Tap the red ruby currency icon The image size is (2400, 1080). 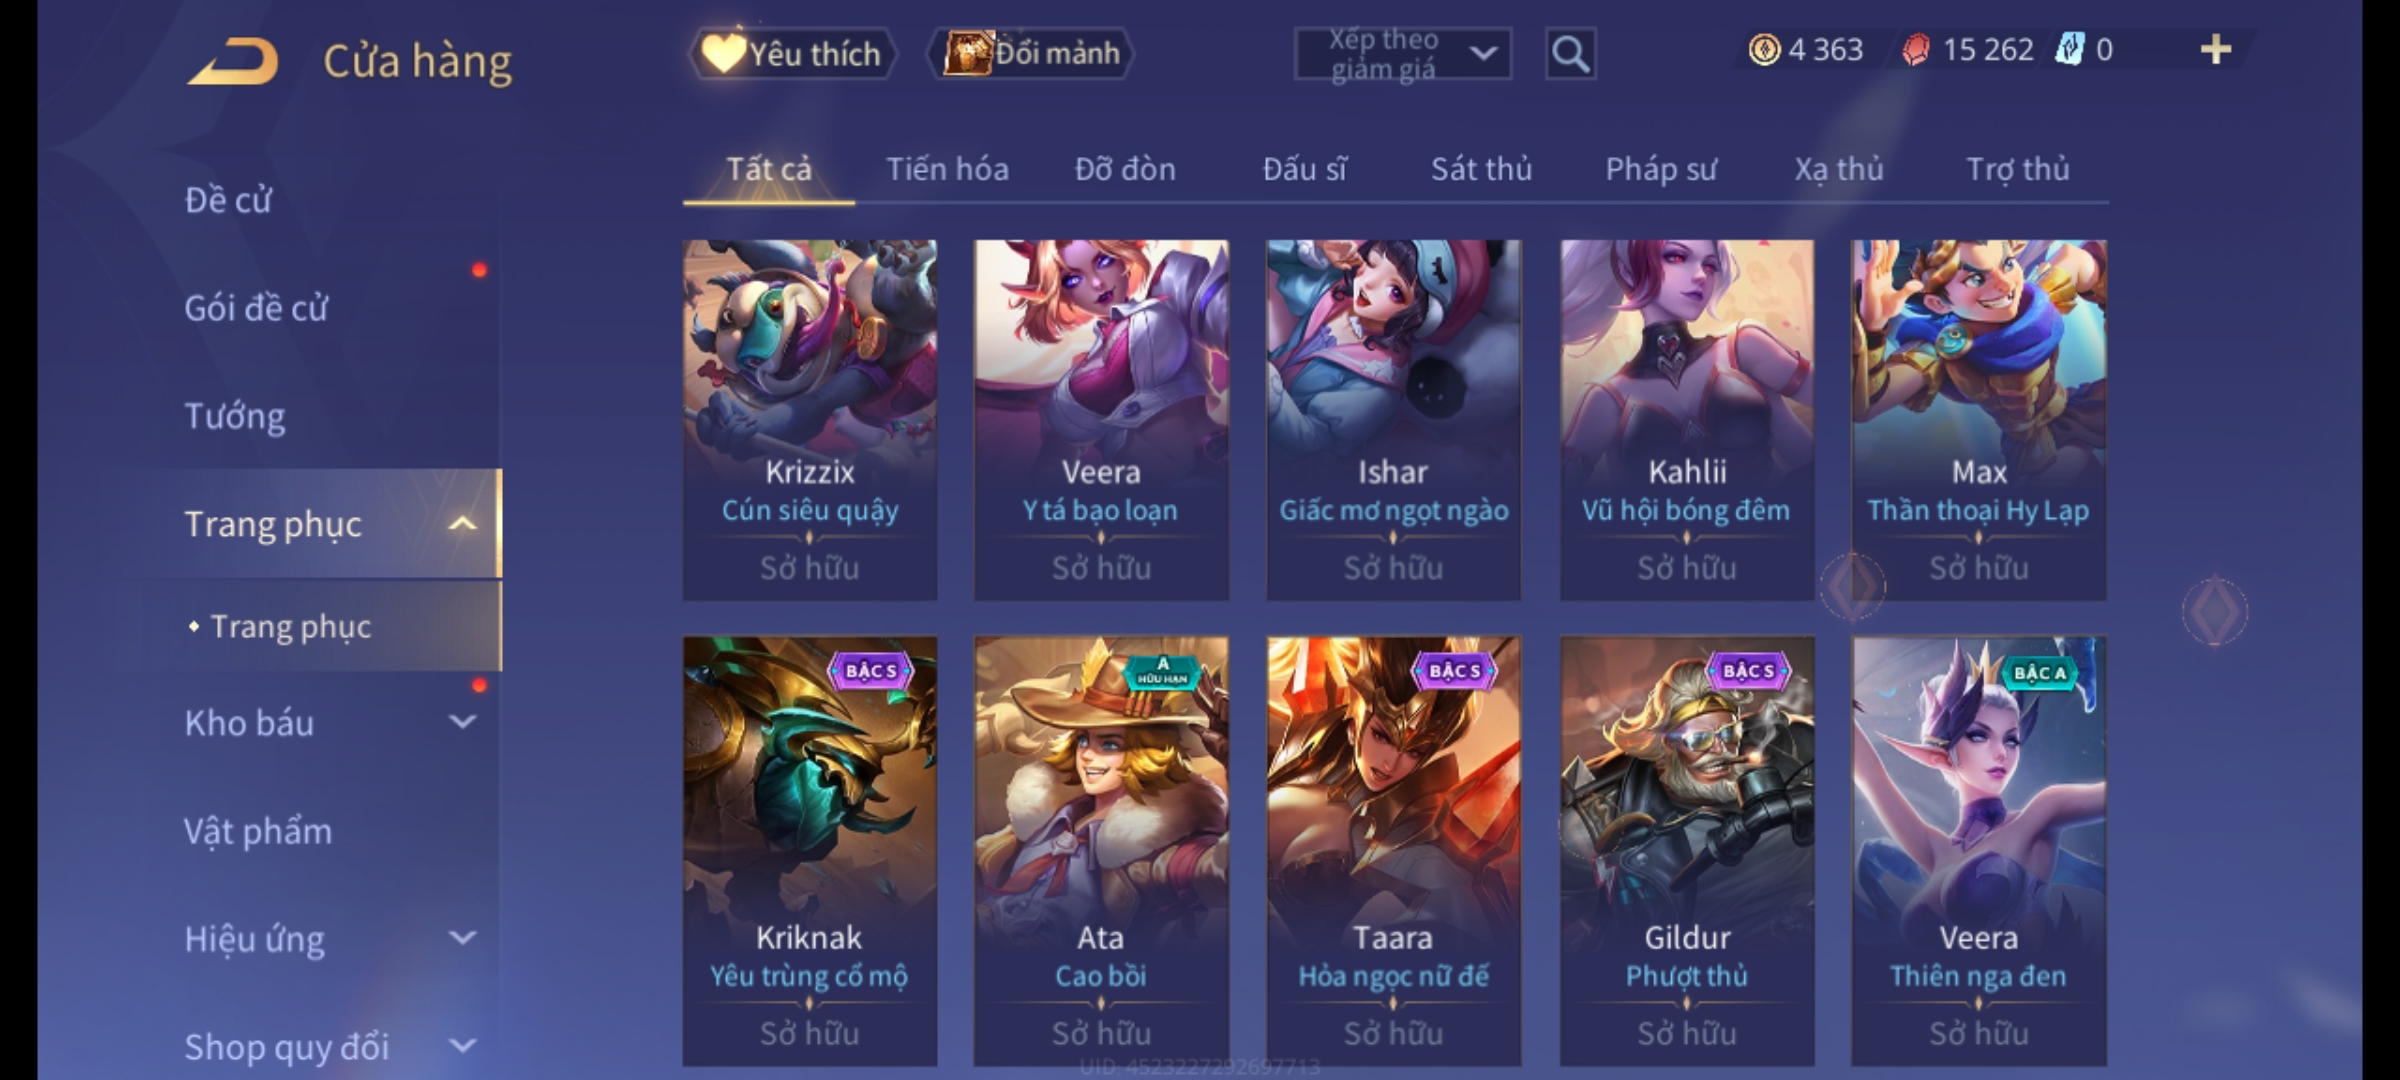coord(1916,49)
